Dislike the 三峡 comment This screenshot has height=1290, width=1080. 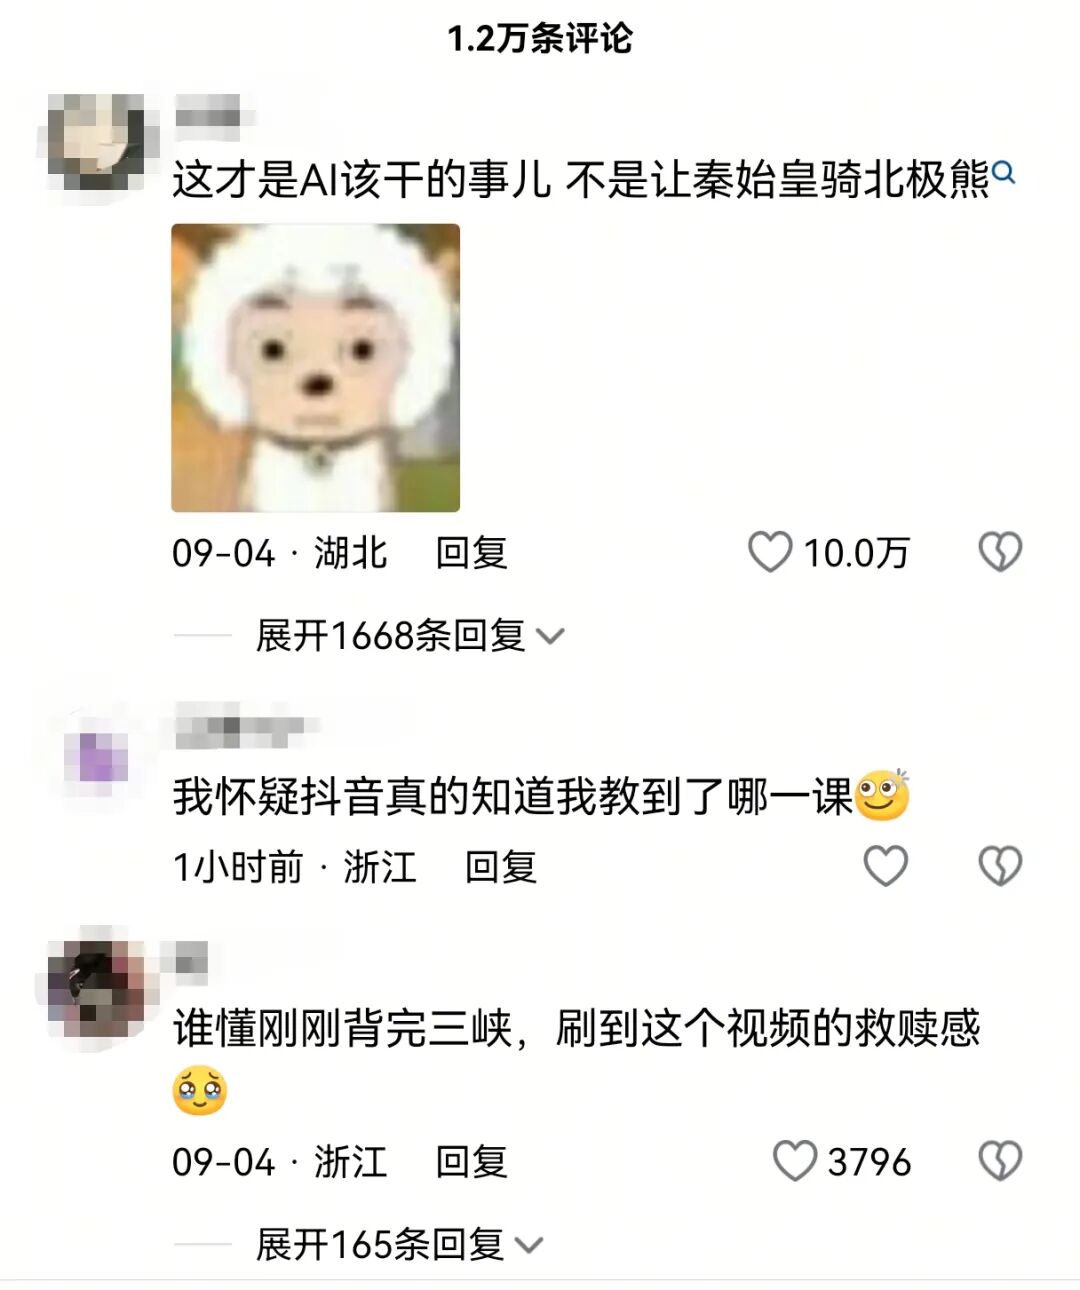pos(1000,1161)
